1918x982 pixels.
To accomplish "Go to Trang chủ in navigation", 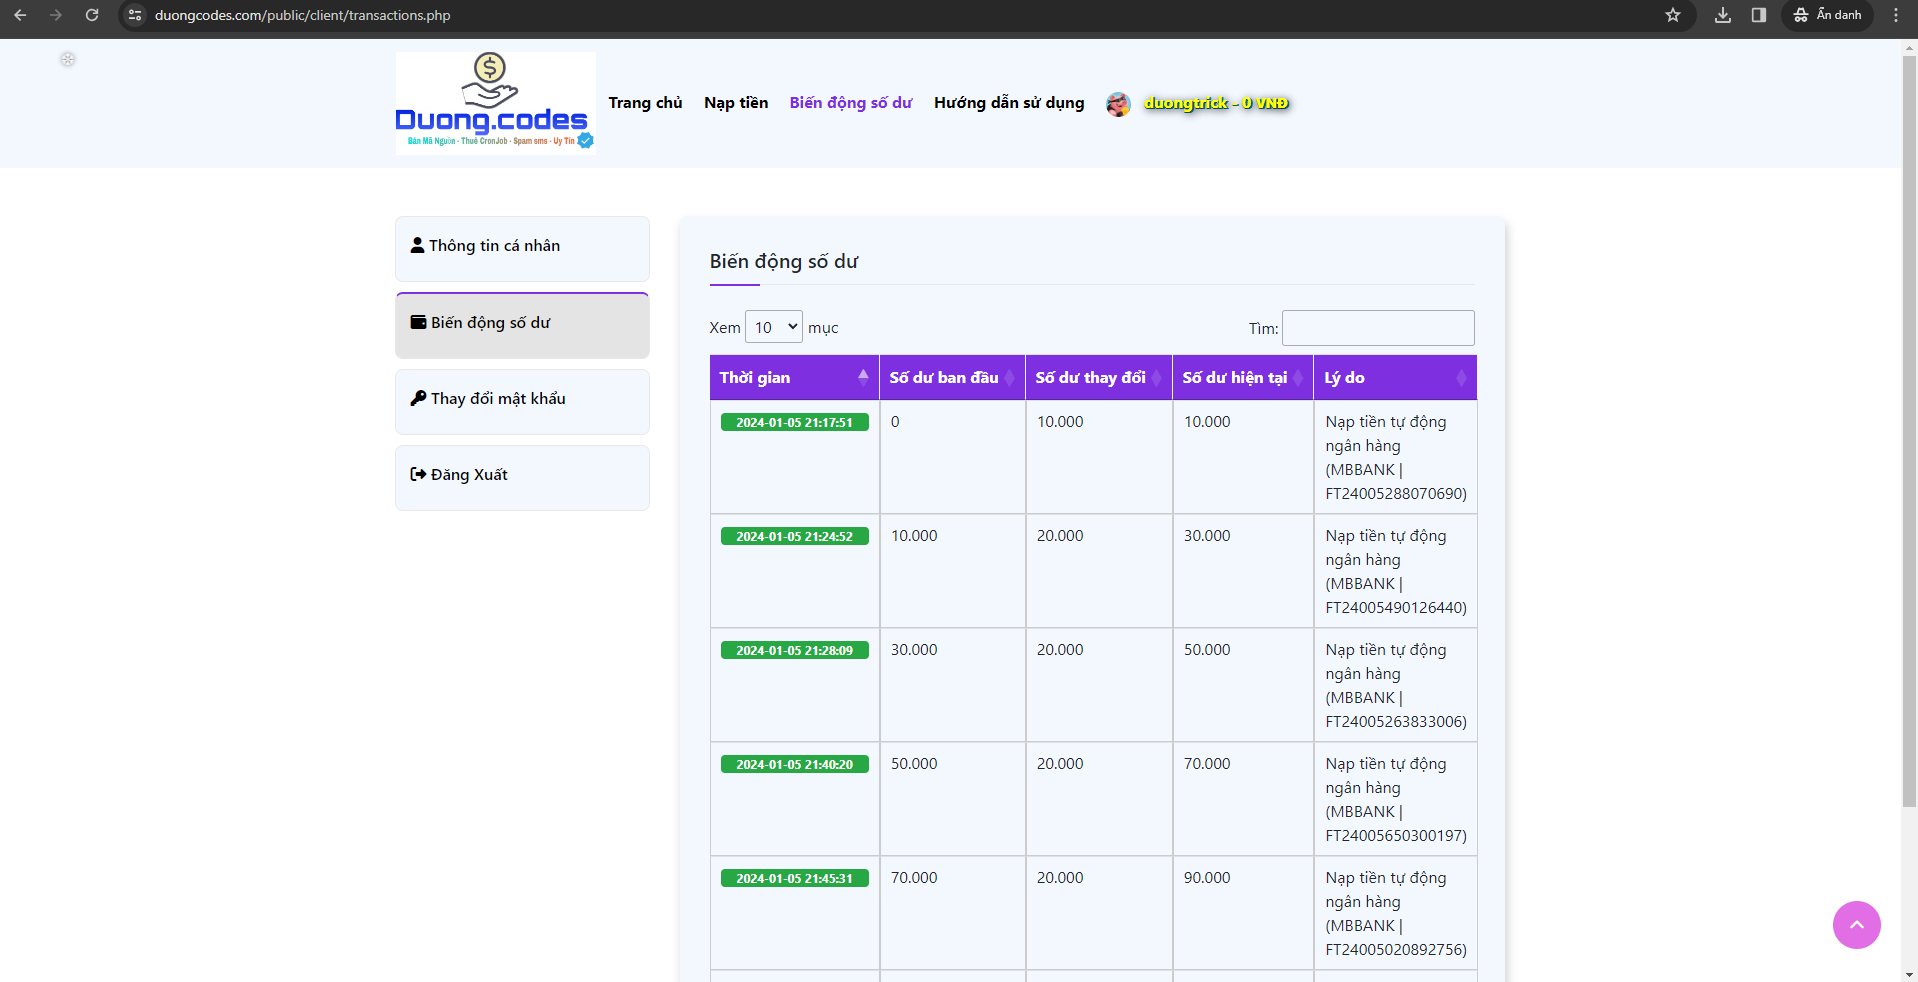I will 645,103.
